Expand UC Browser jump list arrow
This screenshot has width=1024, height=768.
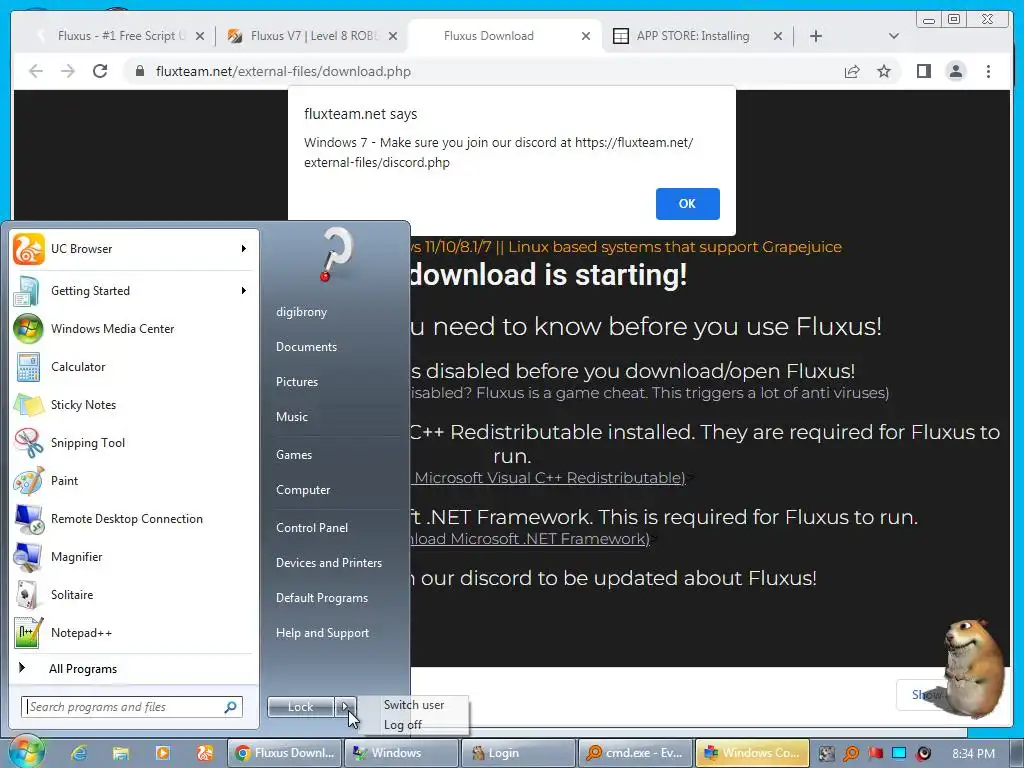244,249
